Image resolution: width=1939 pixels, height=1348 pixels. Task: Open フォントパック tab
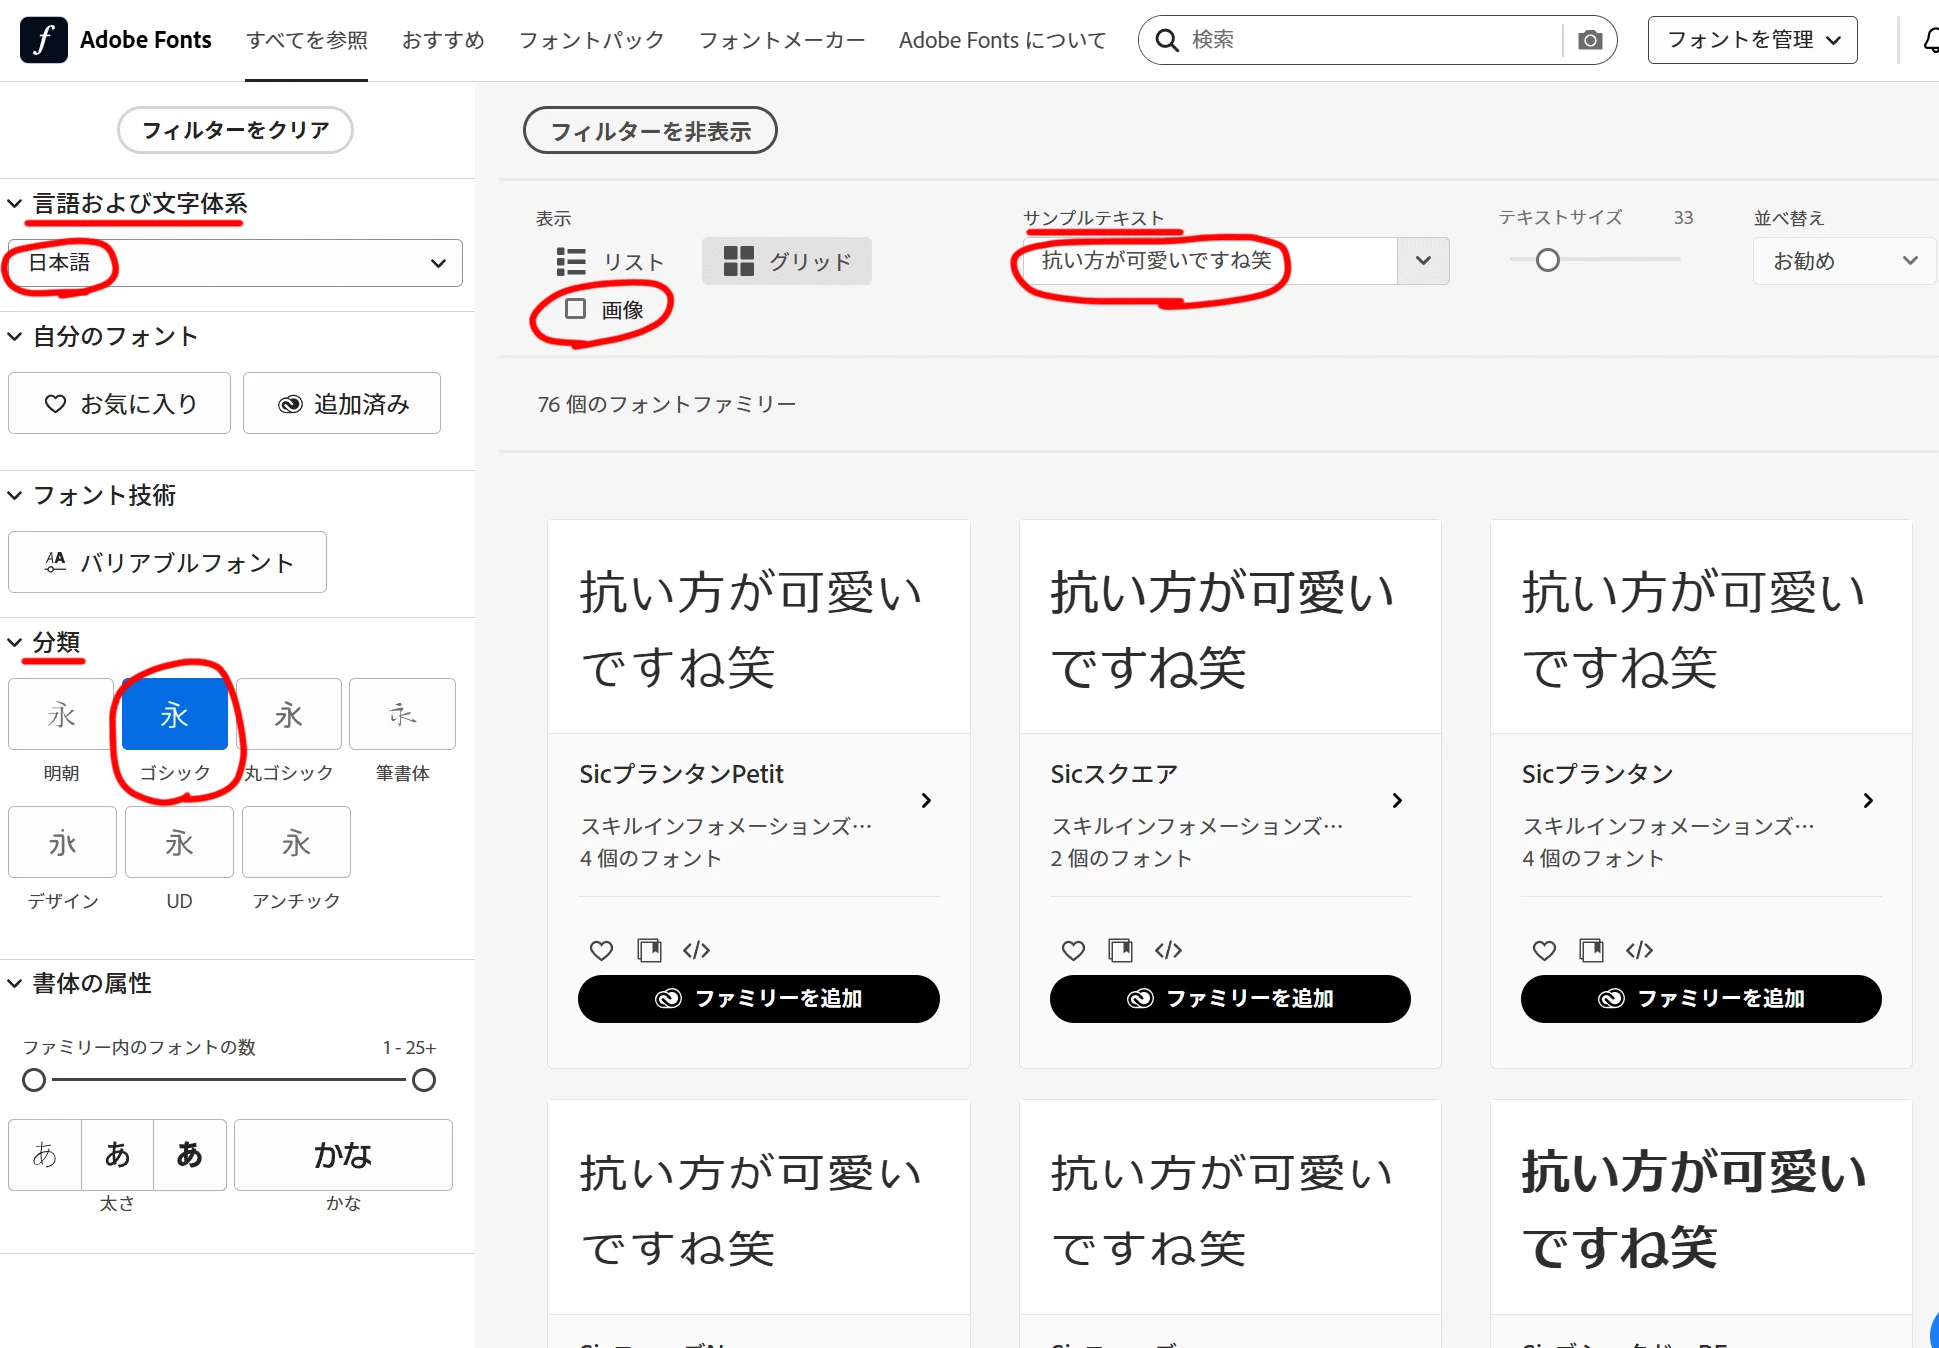pos(592,40)
